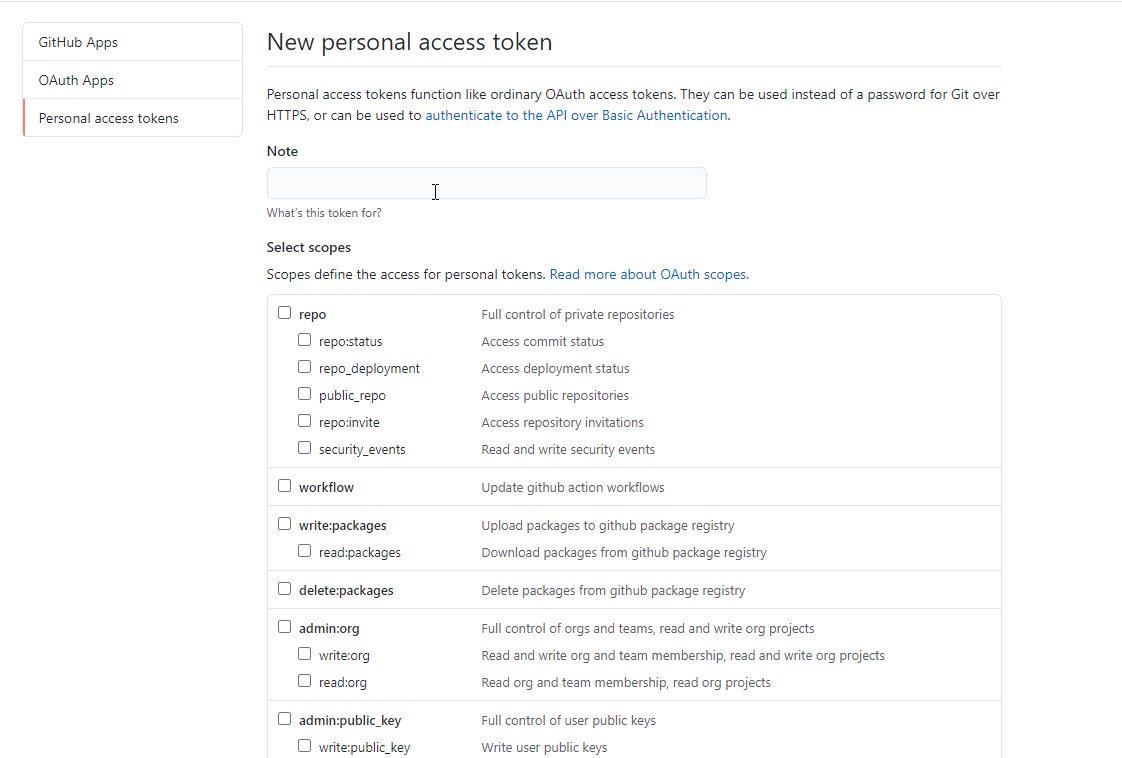Select delete:packages scope checkbox

click(285, 589)
